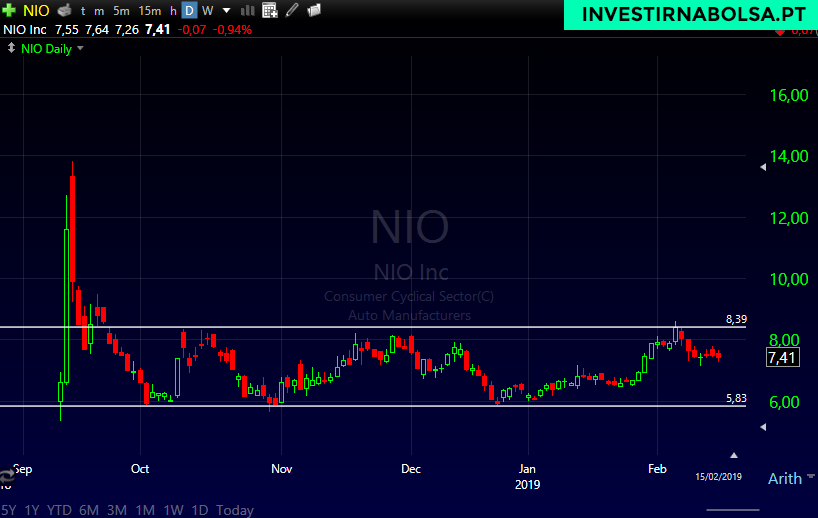Image resolution: width=818 pixels, height=518 pixels.
Task: Select the Weekly (W) timeframe
Action: 208,10
